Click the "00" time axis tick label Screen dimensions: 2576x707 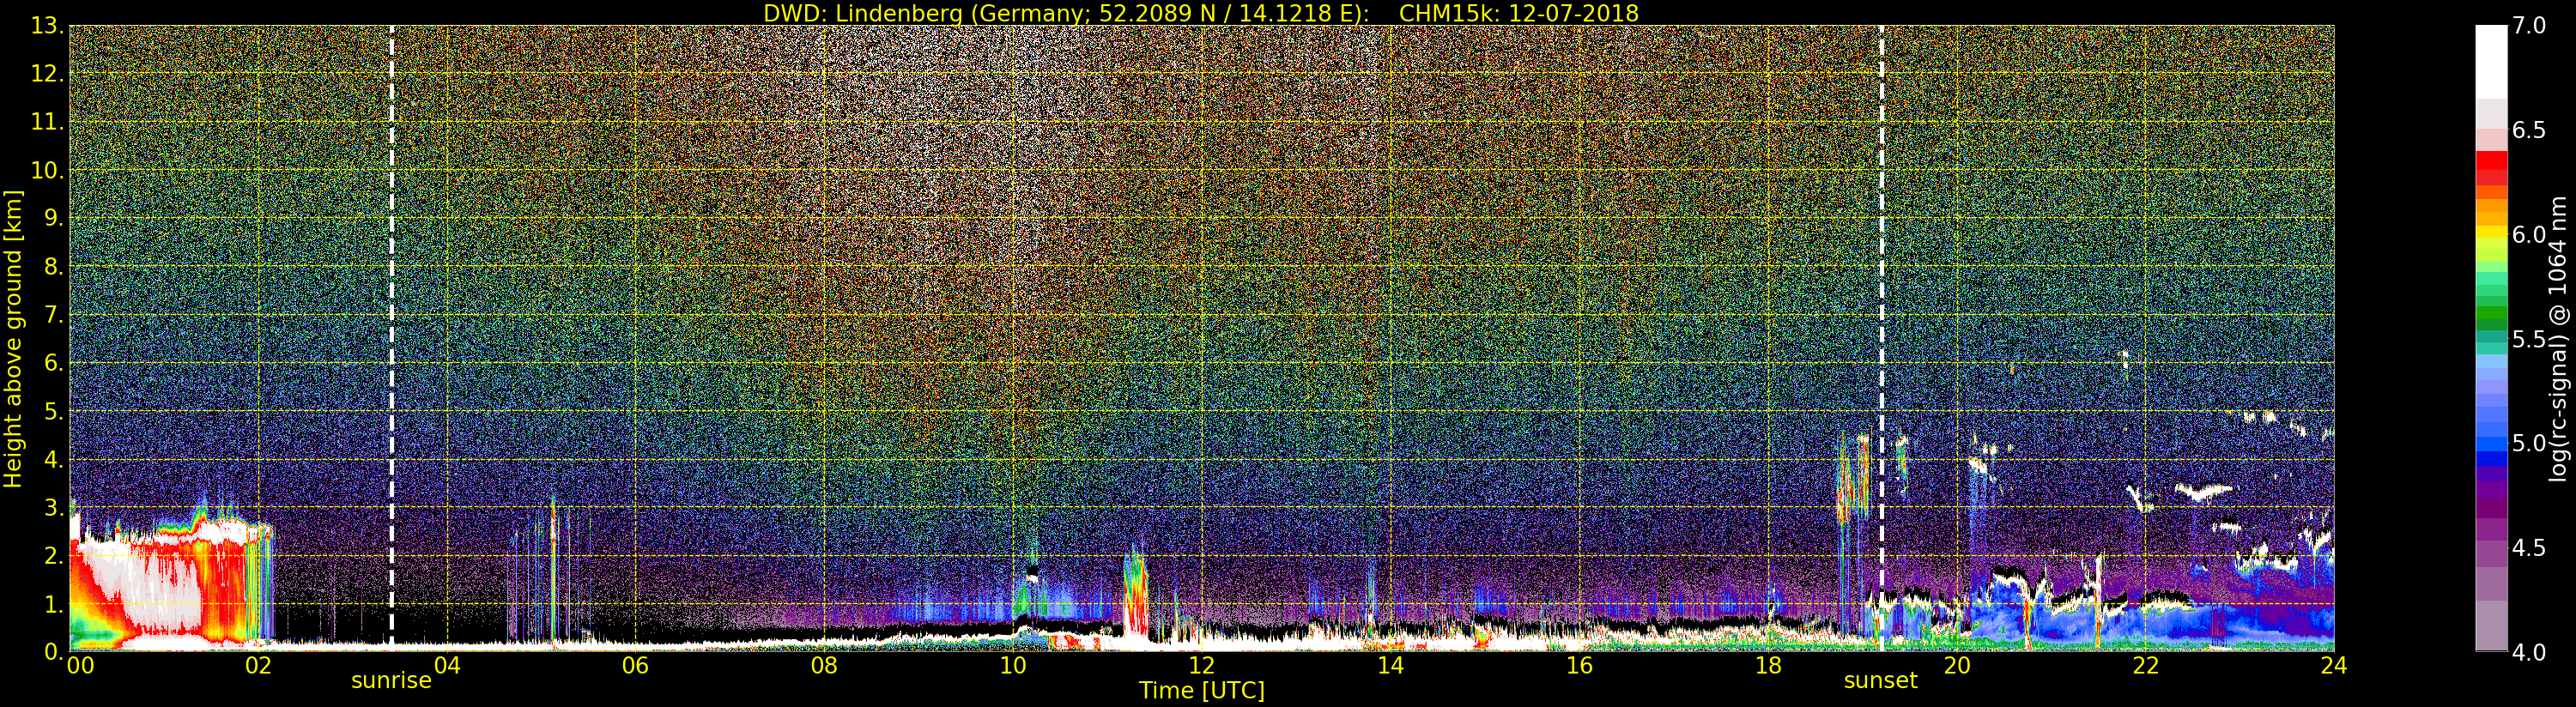pos(80,665)
